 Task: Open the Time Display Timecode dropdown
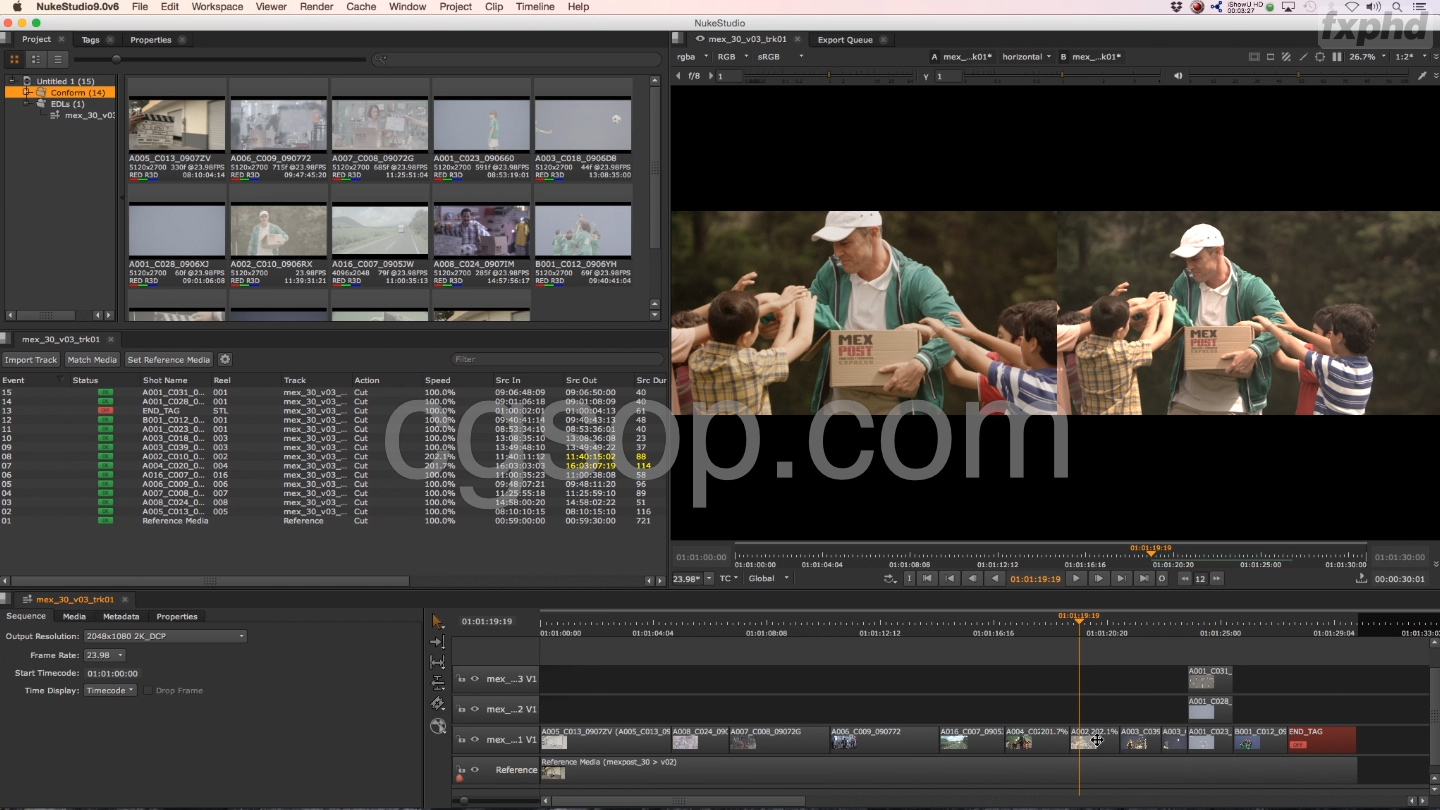tap(110, 691)
